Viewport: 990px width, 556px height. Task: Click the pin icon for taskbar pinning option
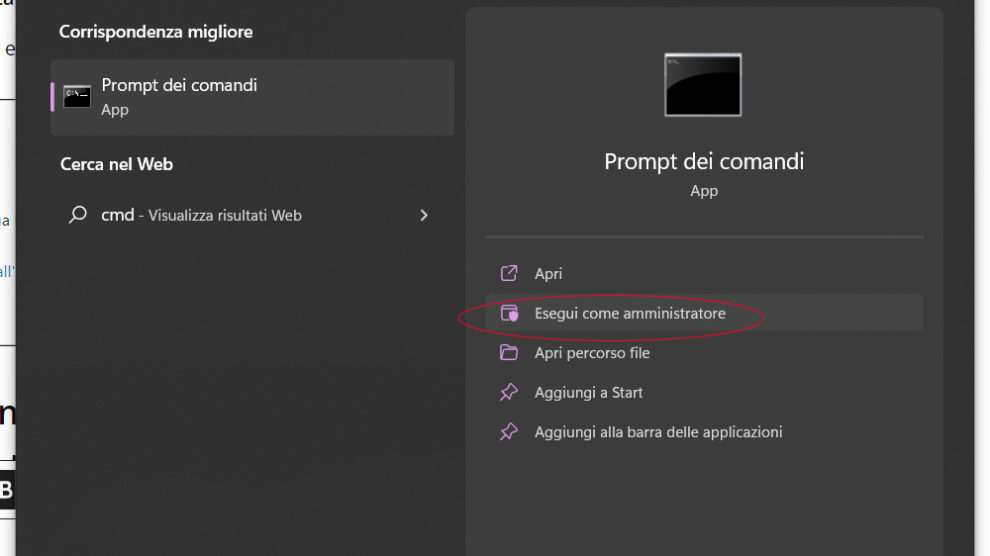pyautogui.click(x=509, y=432)
